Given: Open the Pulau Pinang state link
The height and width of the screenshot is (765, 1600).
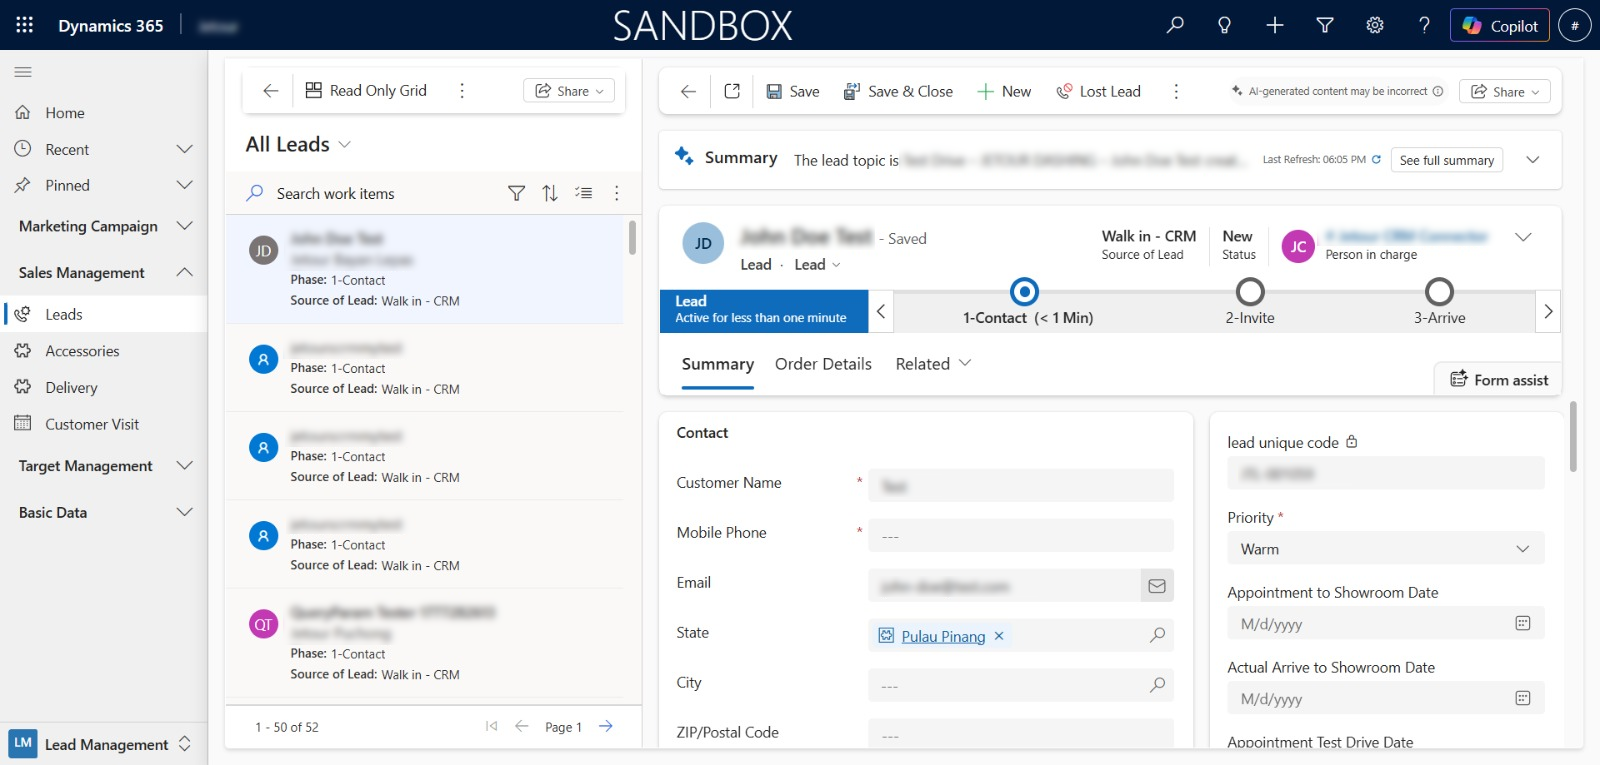Looking at the screenshot, I should click(x=943, y=636).
